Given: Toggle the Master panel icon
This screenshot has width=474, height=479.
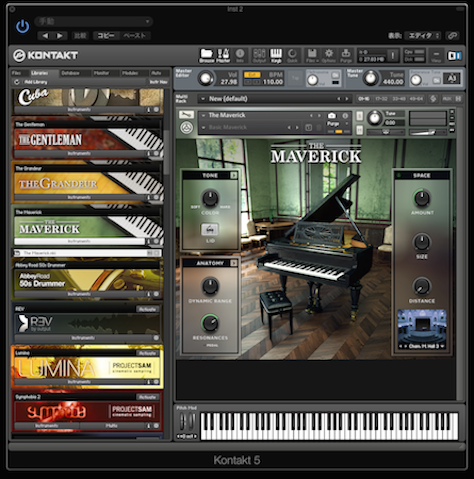Looking at the screenshot, I should 223,55.
